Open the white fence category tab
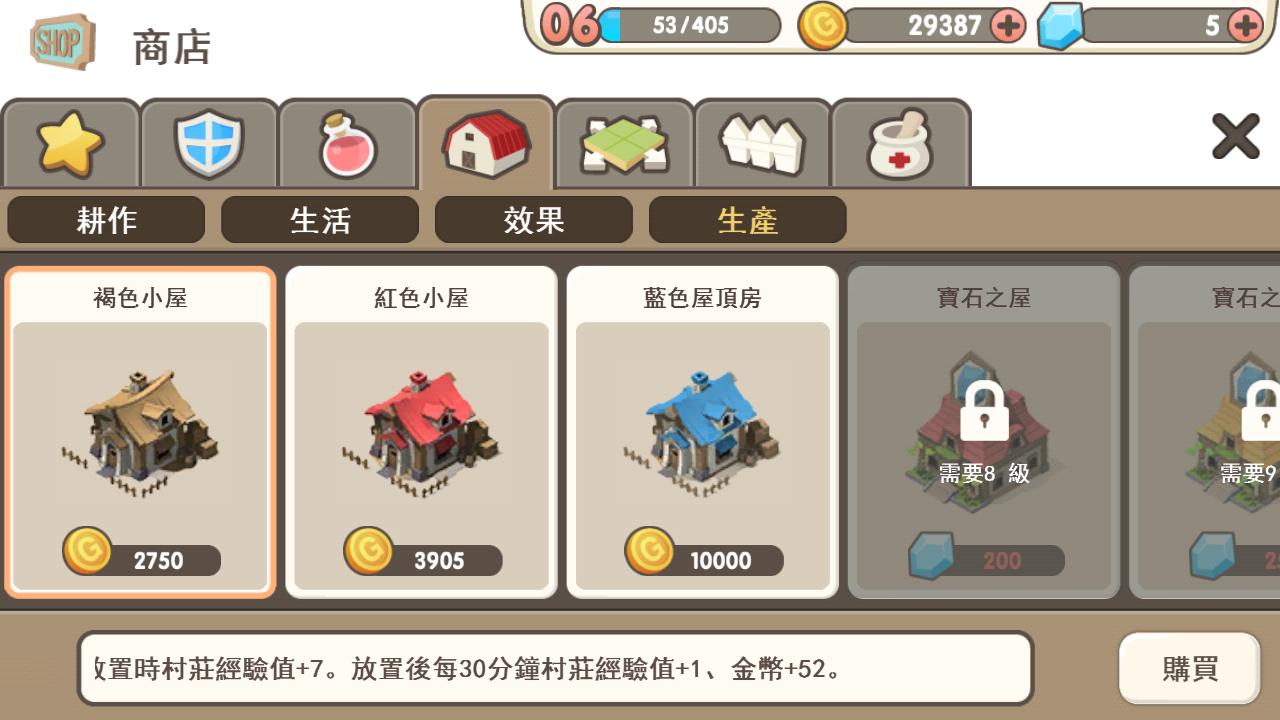Viewport: 1280px width, 720px height. click(762, 143)
